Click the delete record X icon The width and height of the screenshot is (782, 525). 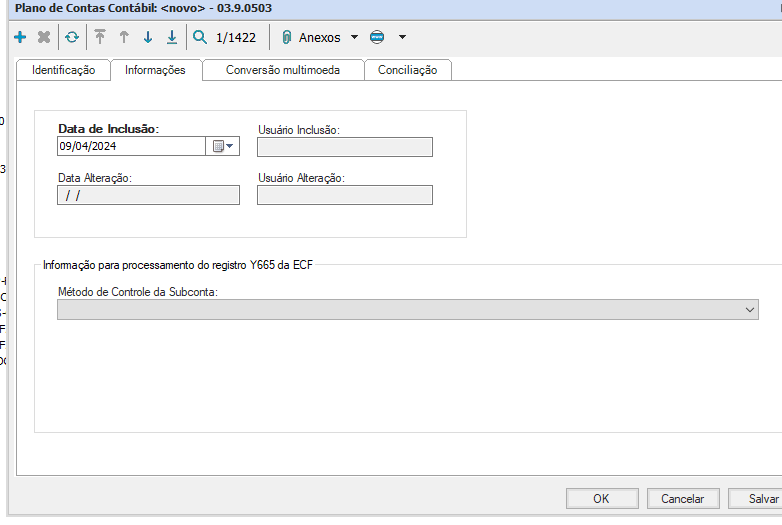[x=44, y=37]
